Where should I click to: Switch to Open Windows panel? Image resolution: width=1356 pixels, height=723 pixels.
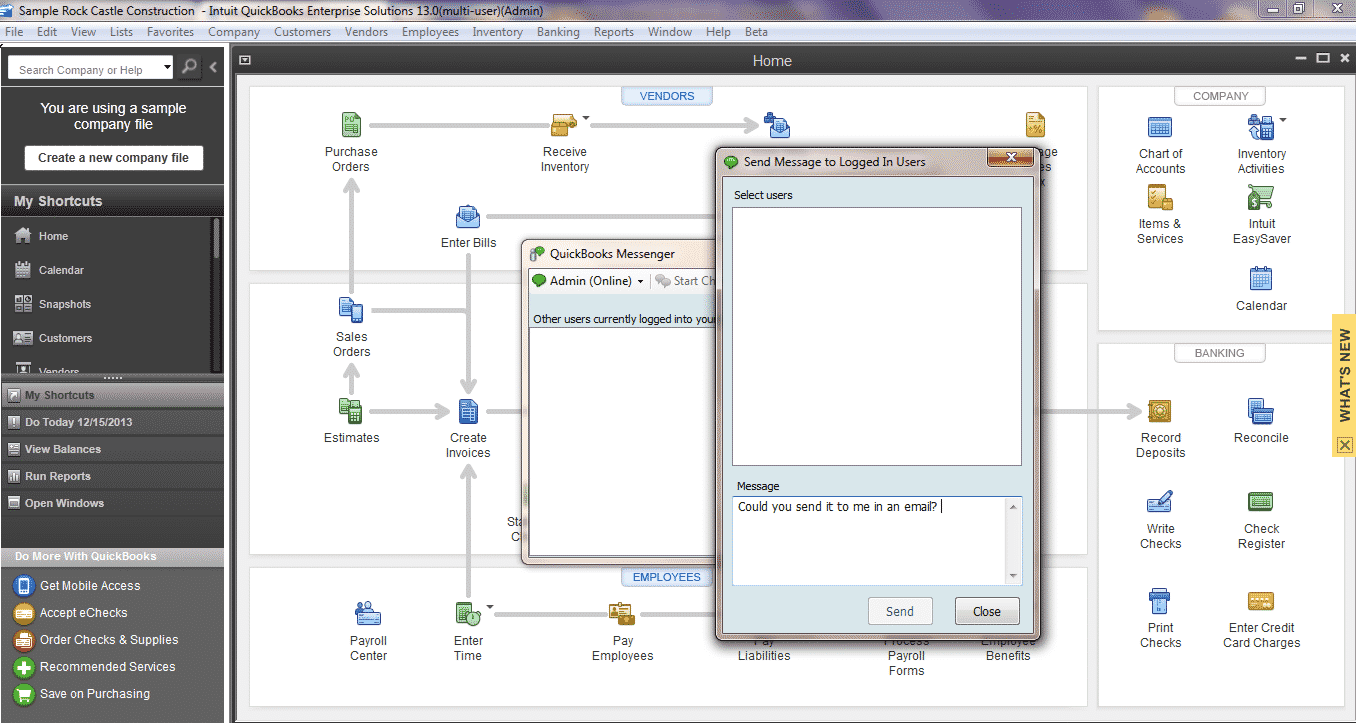pyautogui.click(x=112, y=503)
